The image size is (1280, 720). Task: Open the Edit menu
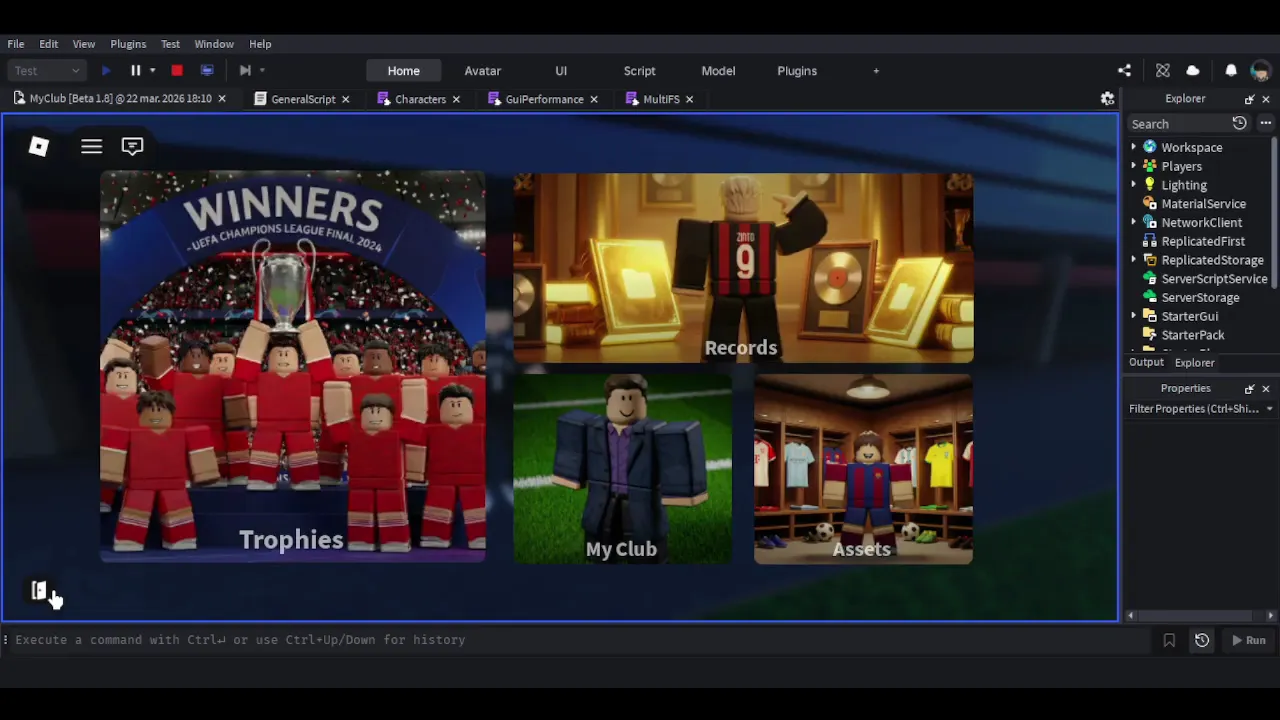pos(48,44)
